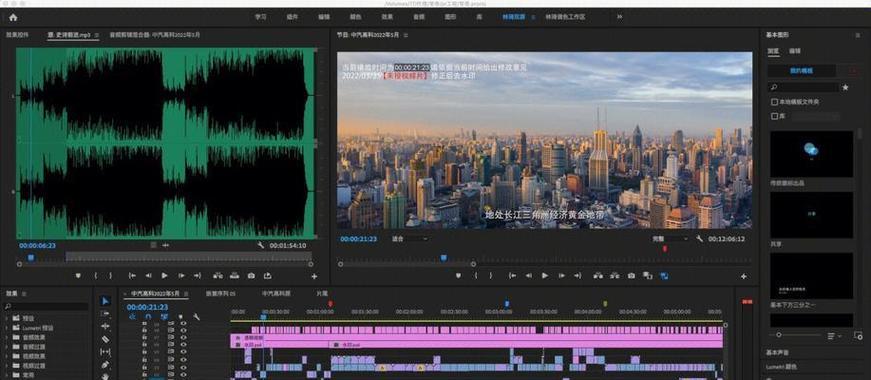The height and width of the screenshot is (380, 871).
Task: Open source monitor button editor plus
Action: [x=314, y=276]
